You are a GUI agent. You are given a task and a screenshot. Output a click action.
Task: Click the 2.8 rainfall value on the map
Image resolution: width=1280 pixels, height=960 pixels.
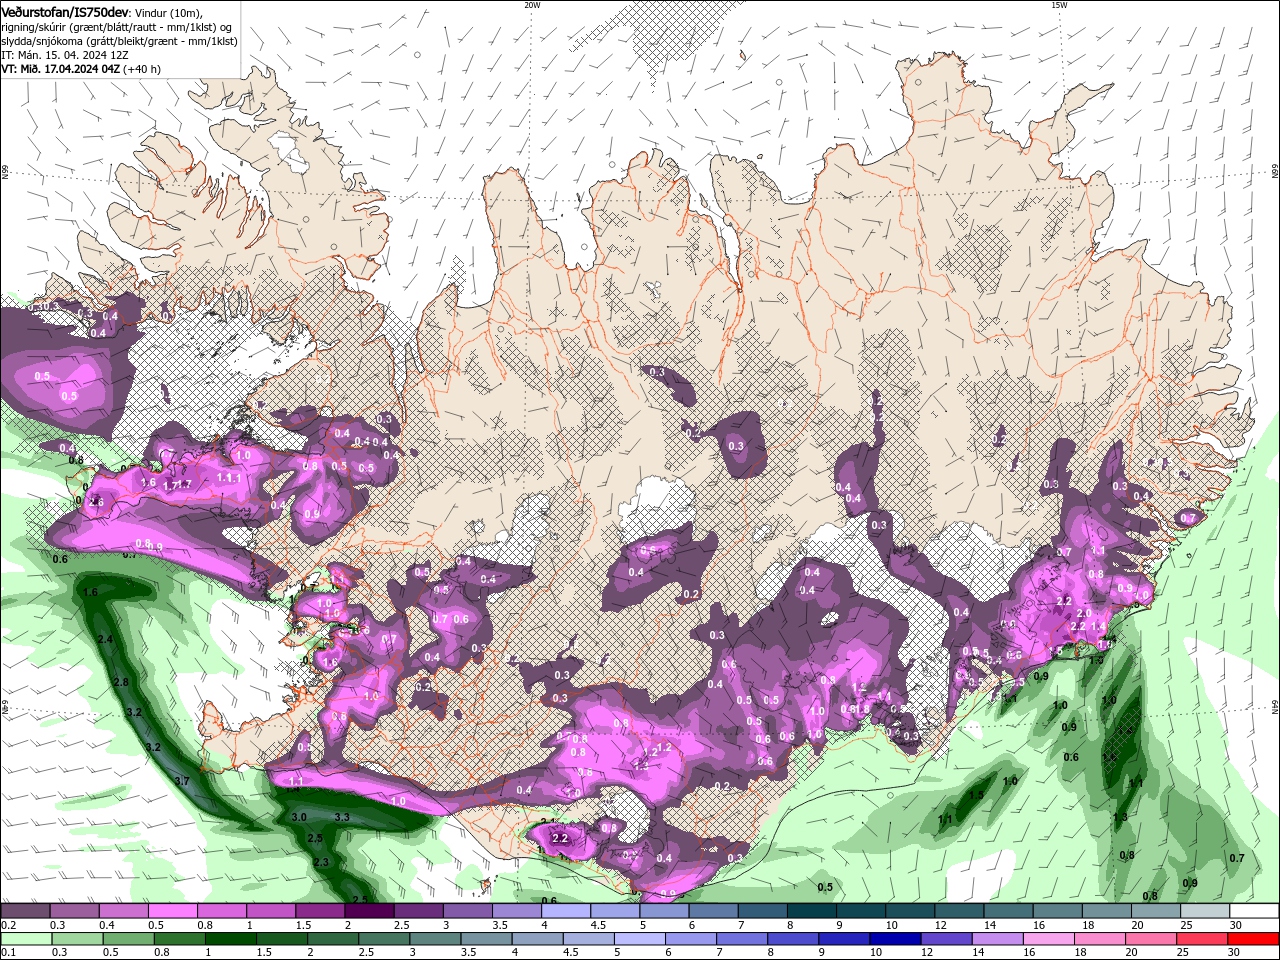click(122, 682)
